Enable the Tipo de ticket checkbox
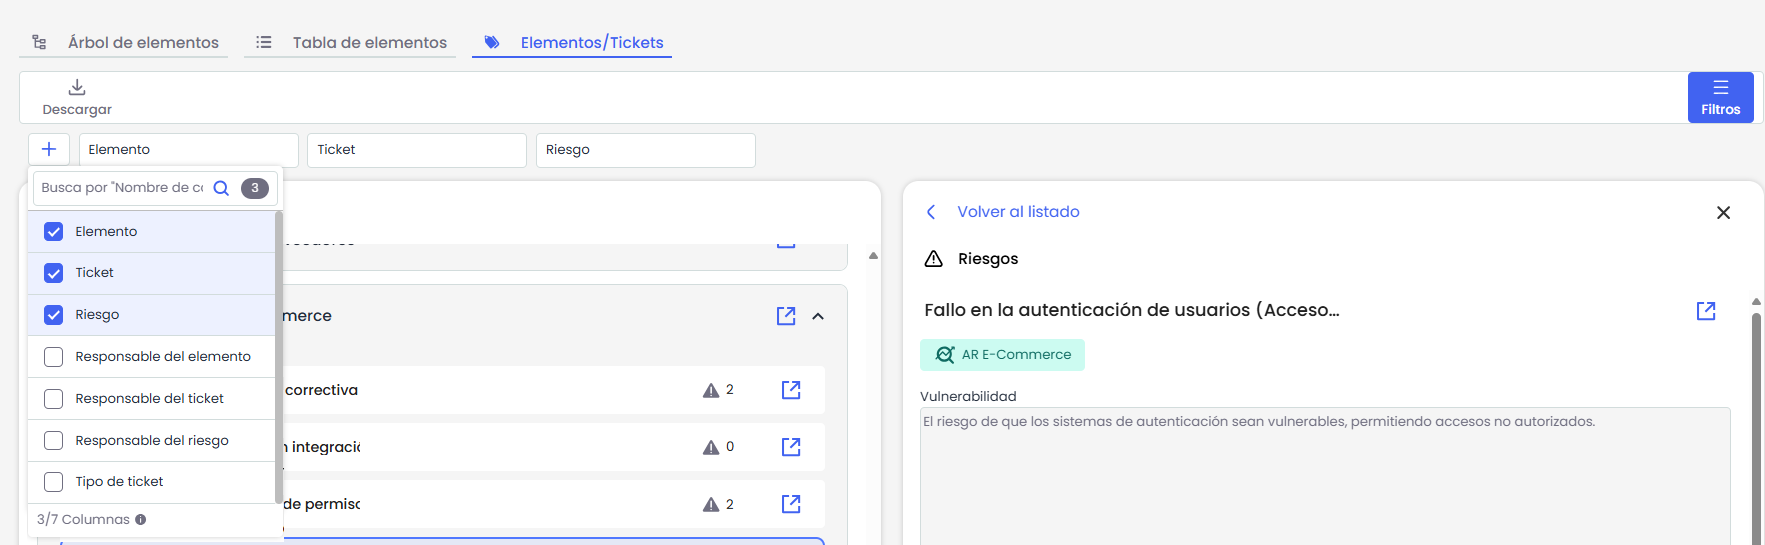1765x545 pixels. [x=54, y=482]
